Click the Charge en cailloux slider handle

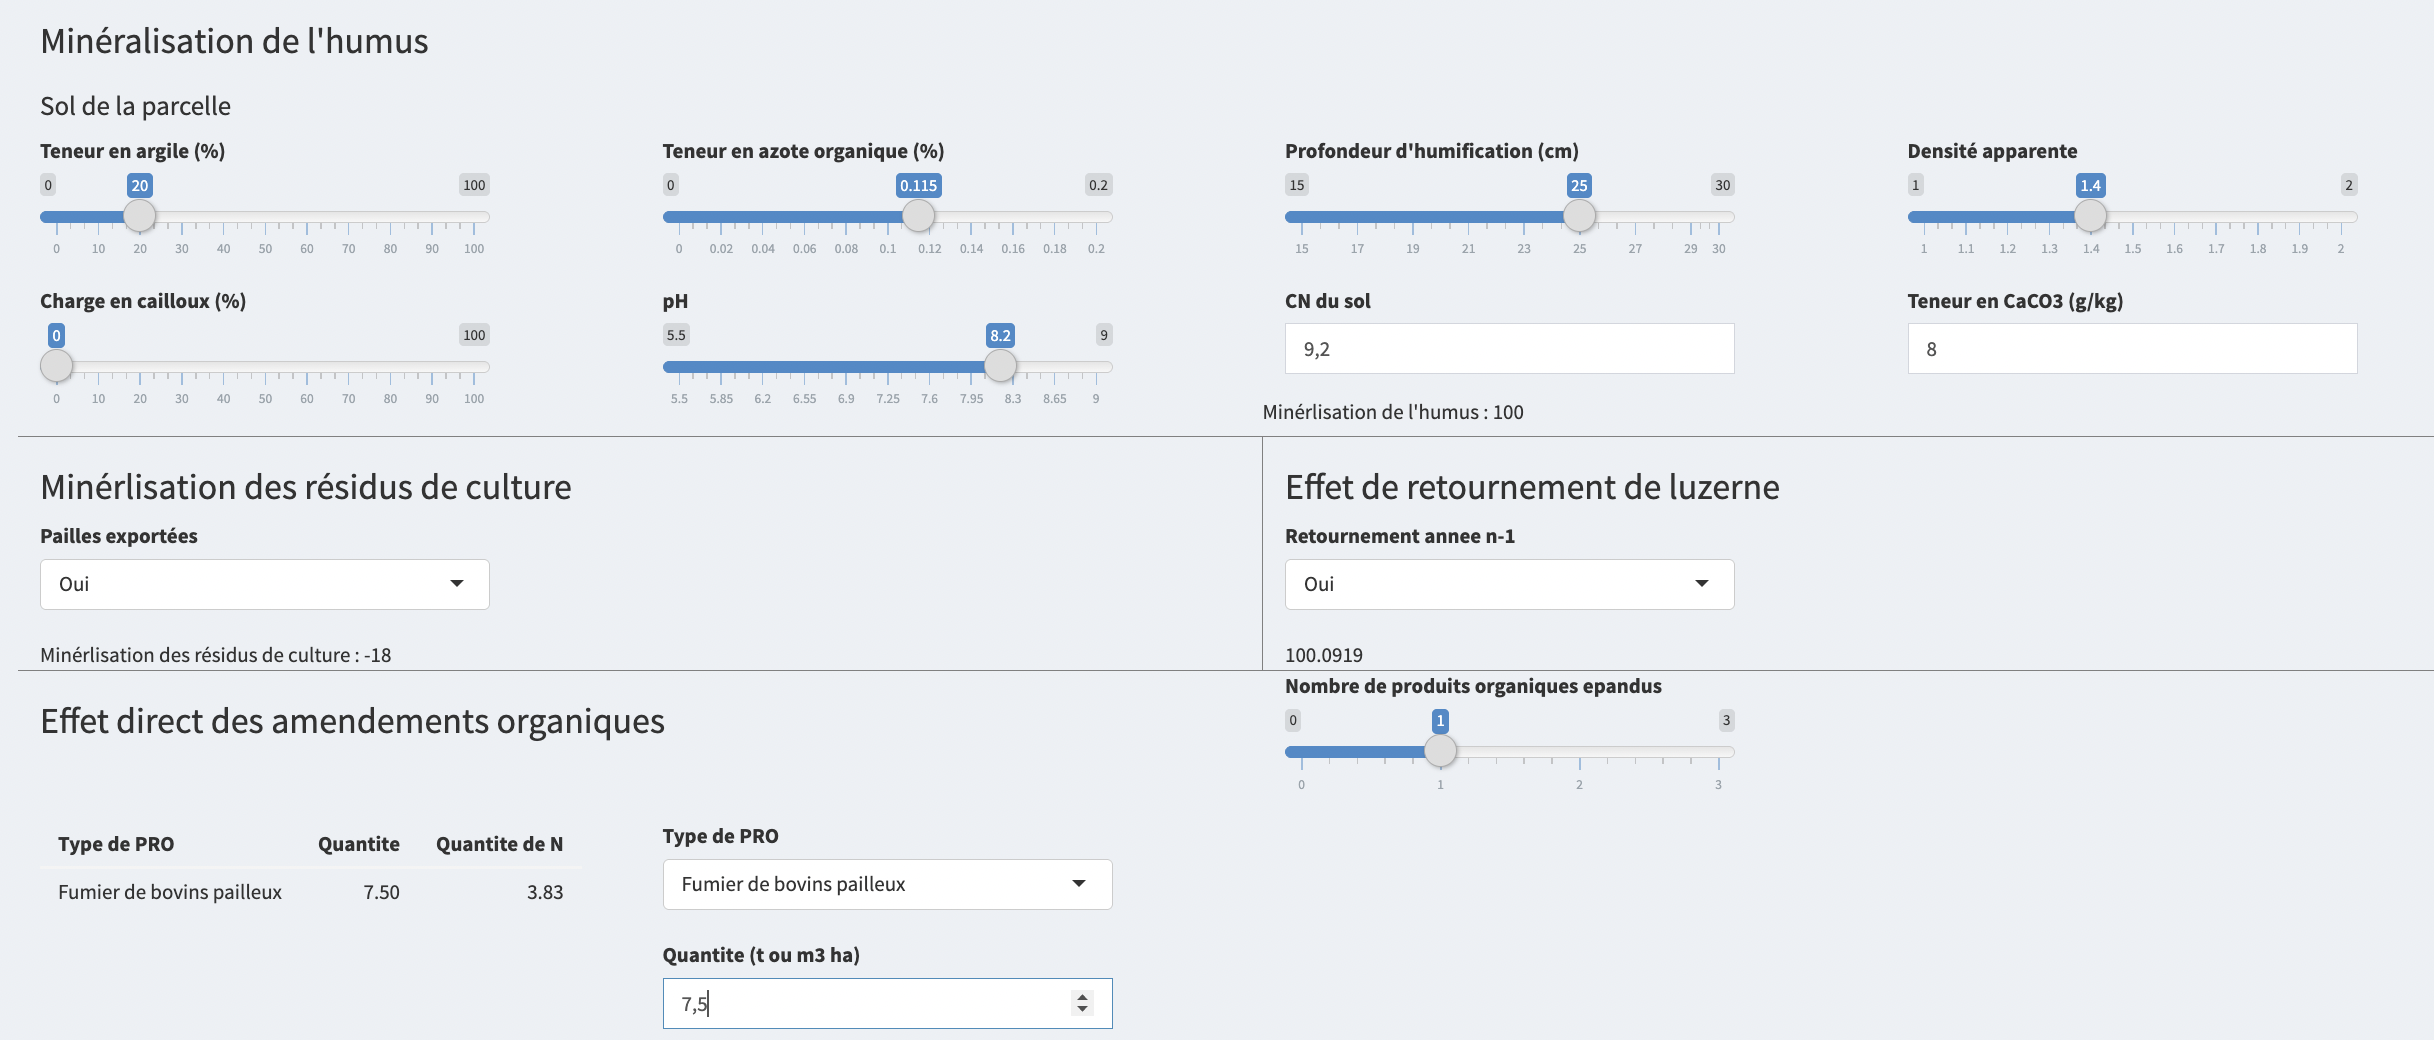[57, 366]
